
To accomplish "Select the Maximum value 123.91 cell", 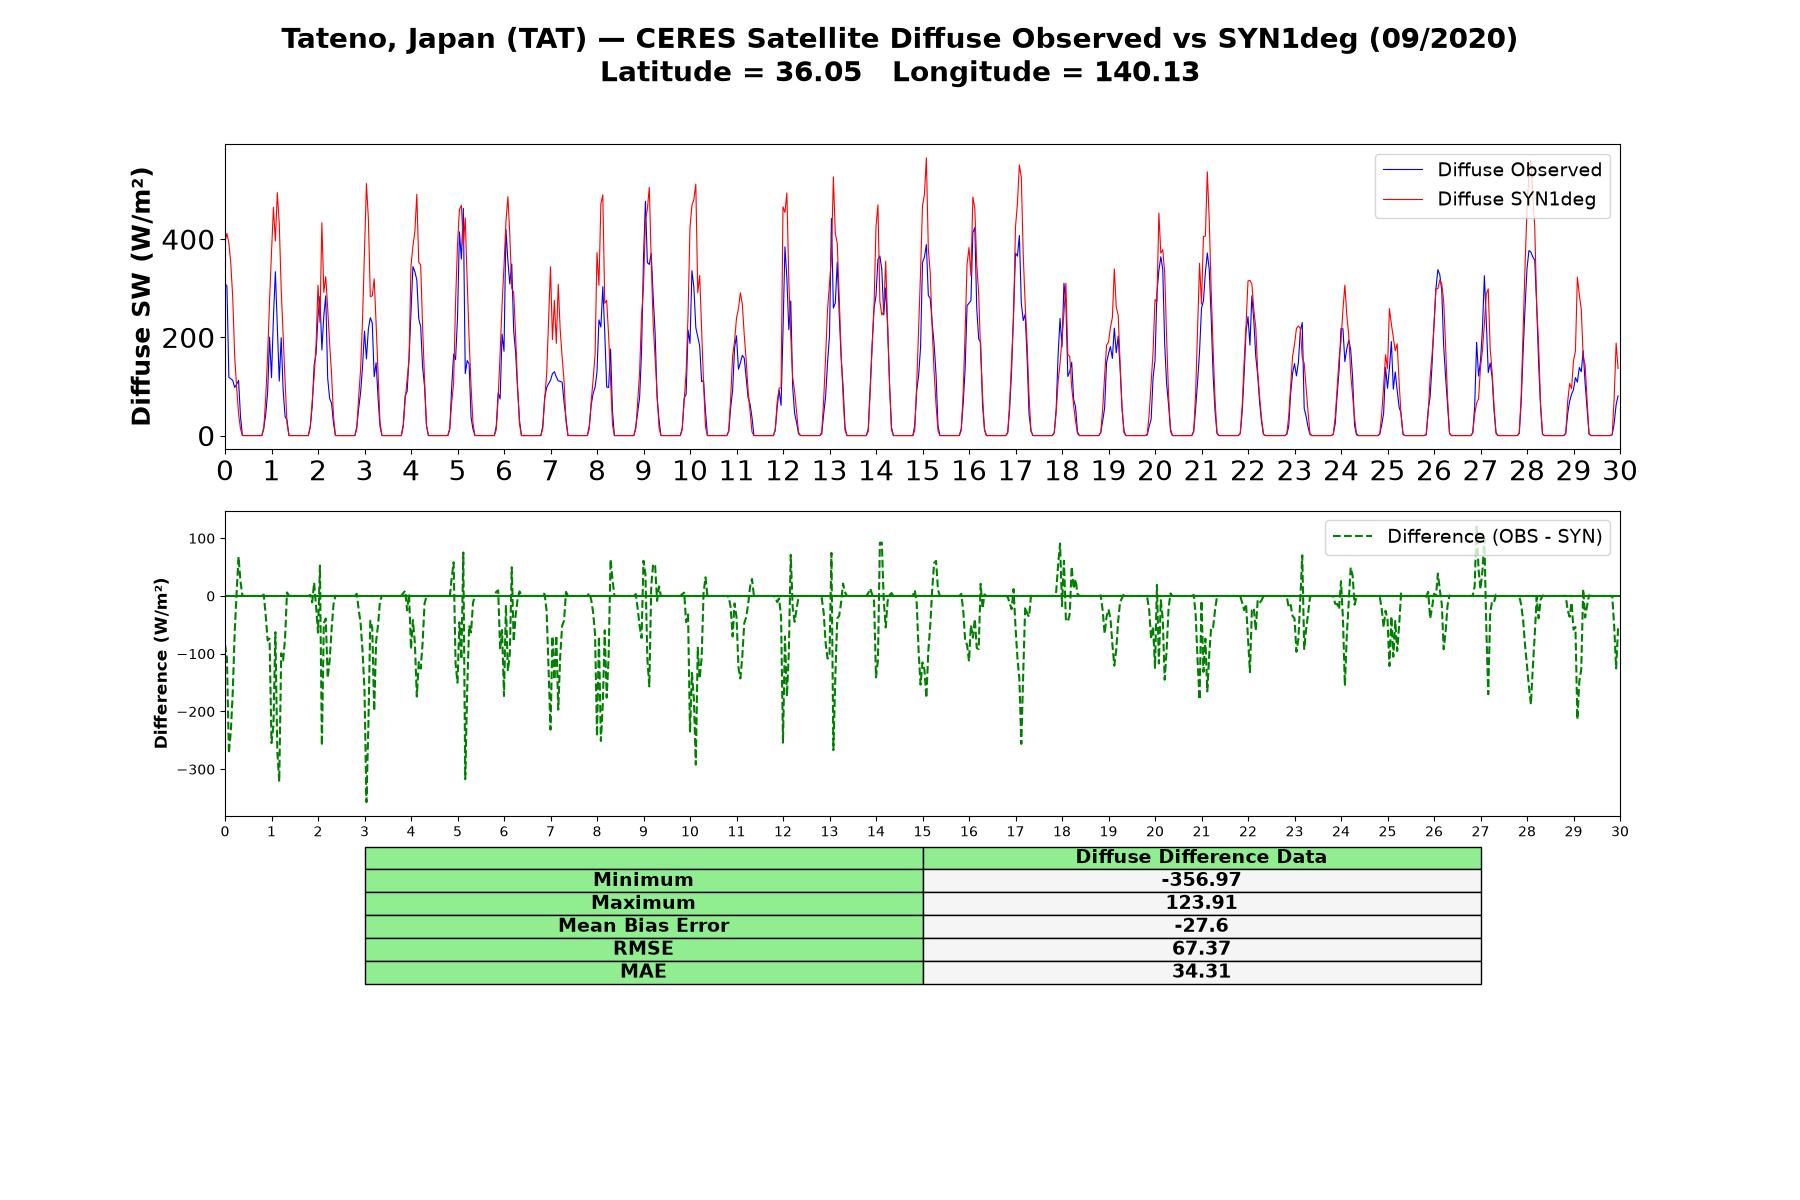I will click(x=1201, y=903).
